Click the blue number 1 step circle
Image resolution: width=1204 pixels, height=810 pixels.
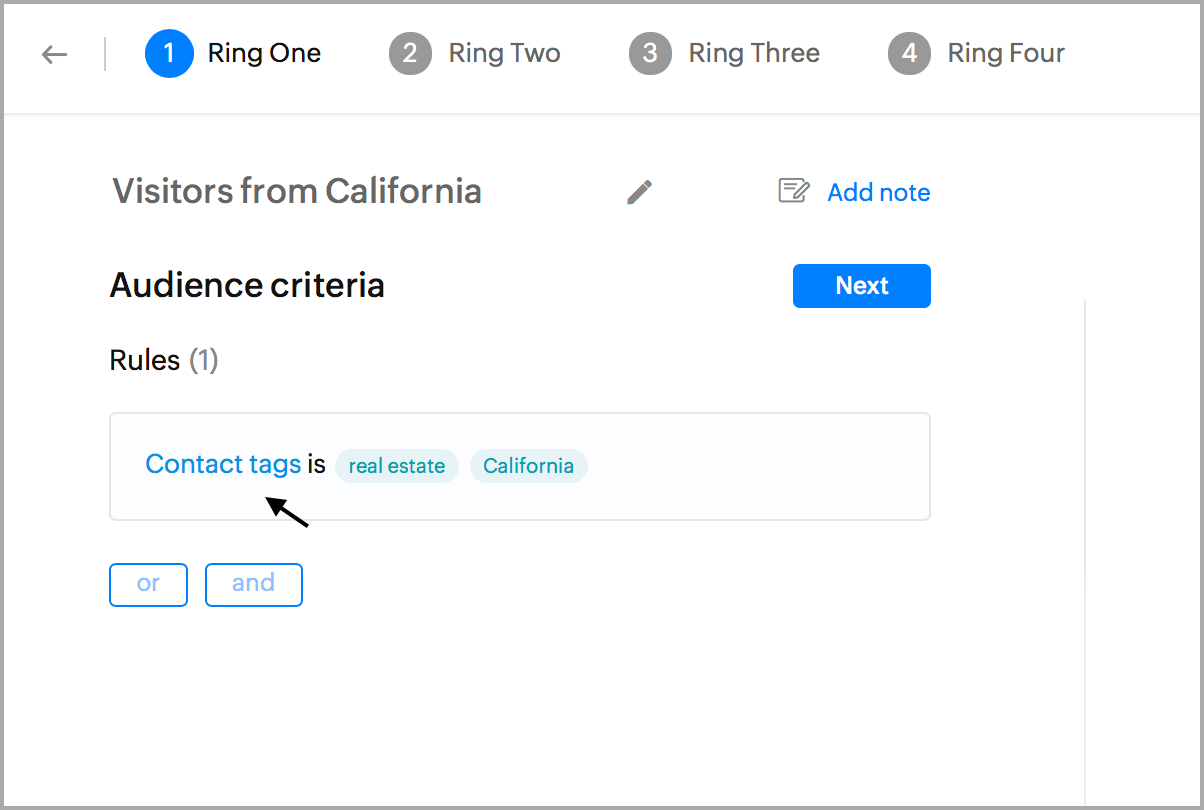point(169,54)
